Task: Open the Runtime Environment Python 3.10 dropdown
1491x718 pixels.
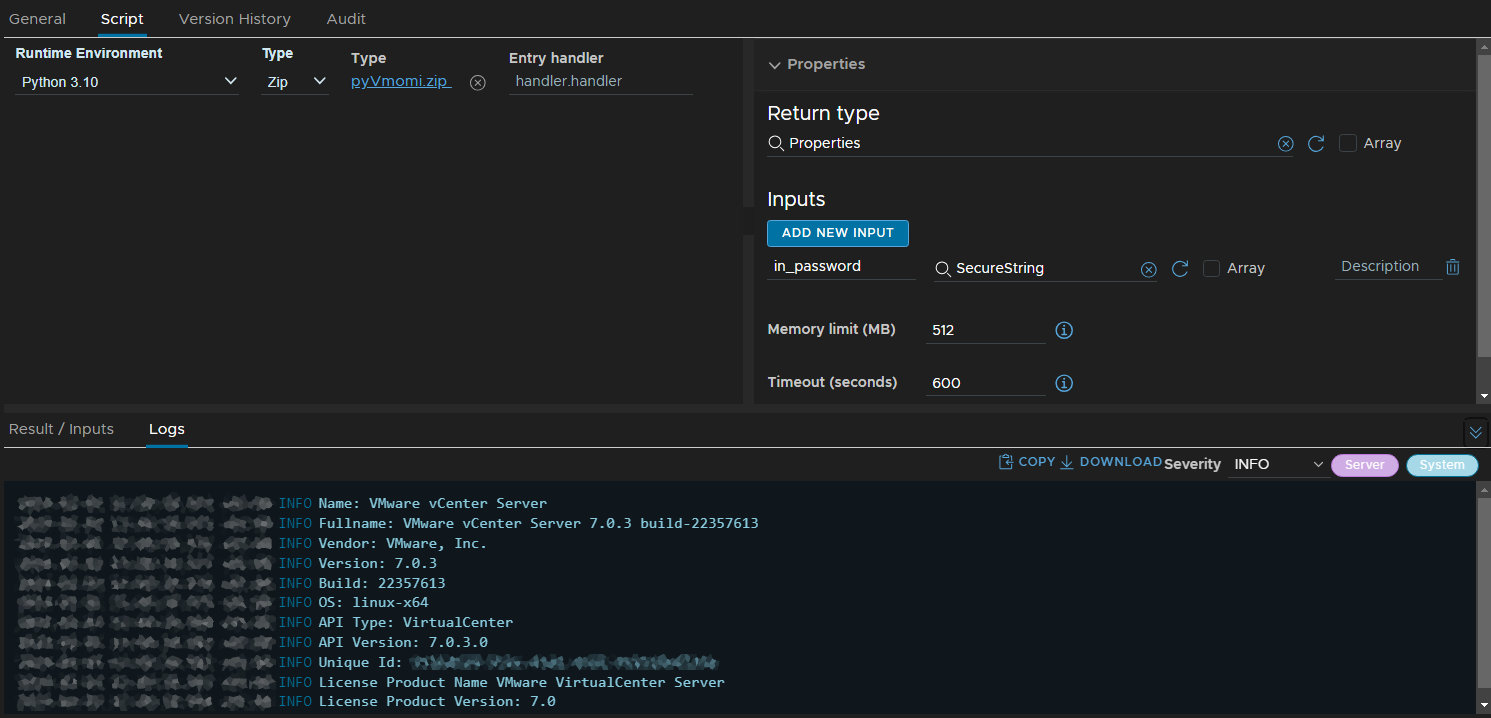Action: [127, 82]
